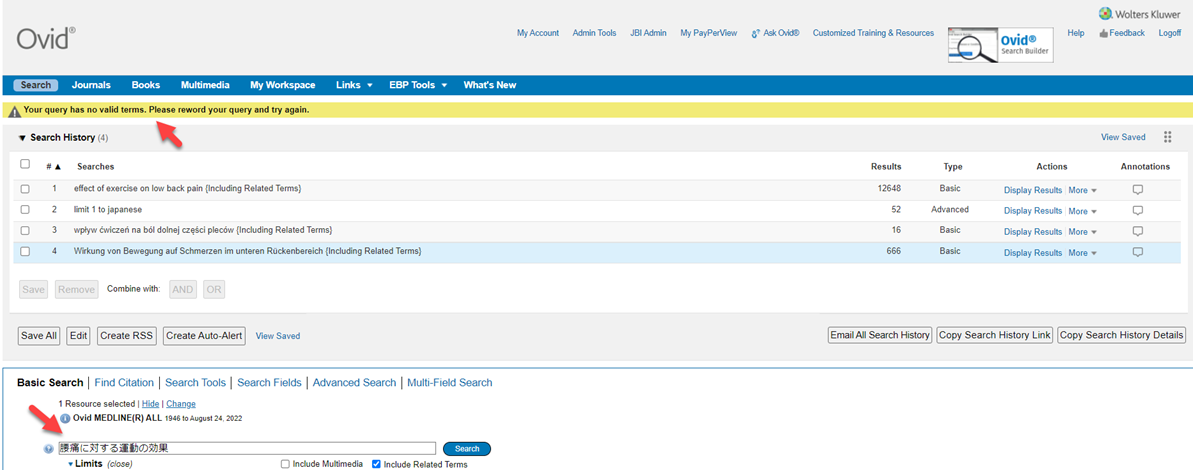Enable the Include Multimedia checkbox
This screenshot has width=1193, height=470.
[286, 464]
